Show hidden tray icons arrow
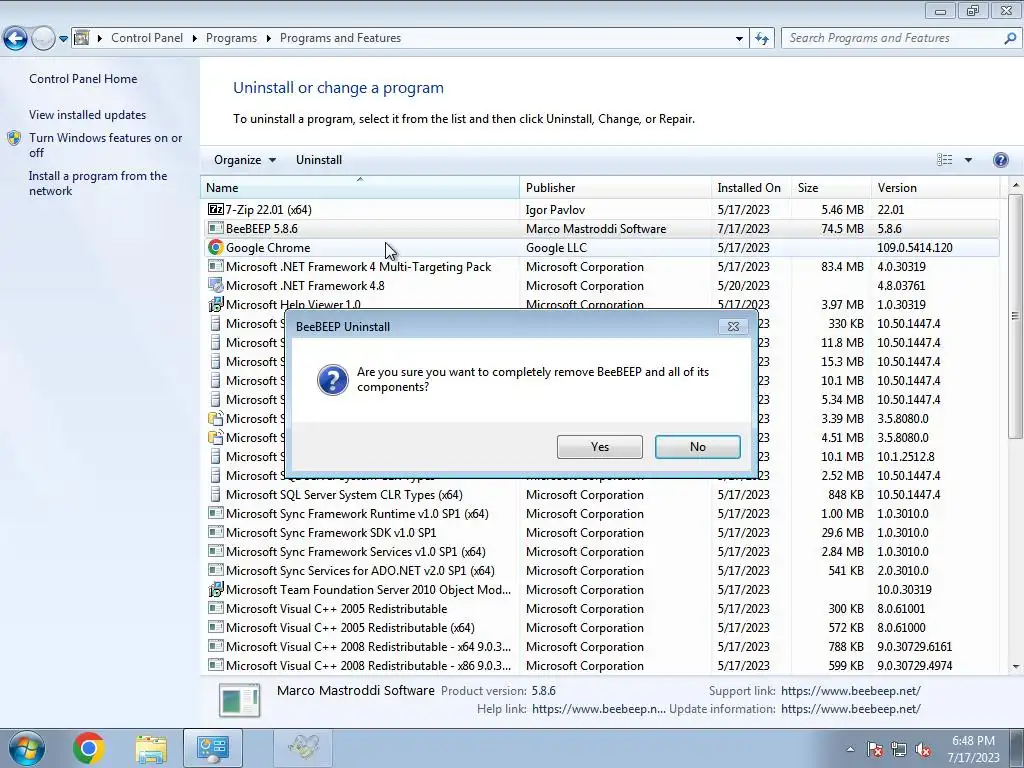The width and height of the screenshot is (1024, 768). (850, 749)
